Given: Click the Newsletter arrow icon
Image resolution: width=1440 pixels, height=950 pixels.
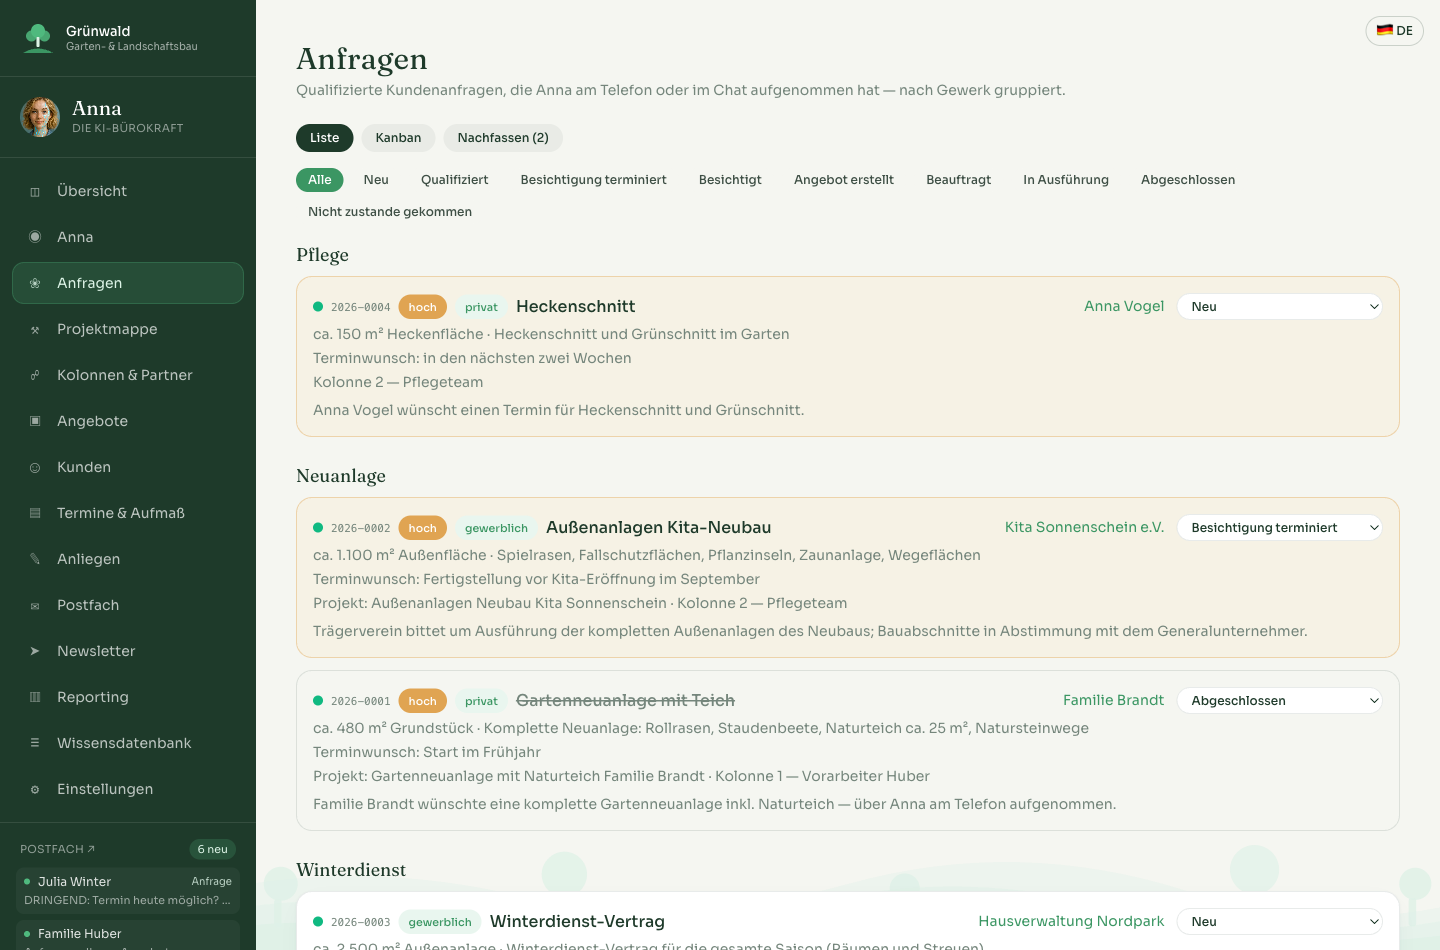Looking at the screenshot, I should coord(35,651).
